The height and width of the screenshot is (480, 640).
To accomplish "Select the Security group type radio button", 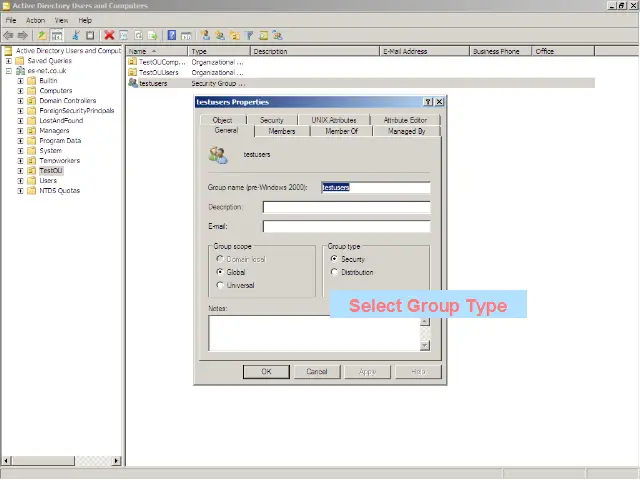I will pos(334,259).
